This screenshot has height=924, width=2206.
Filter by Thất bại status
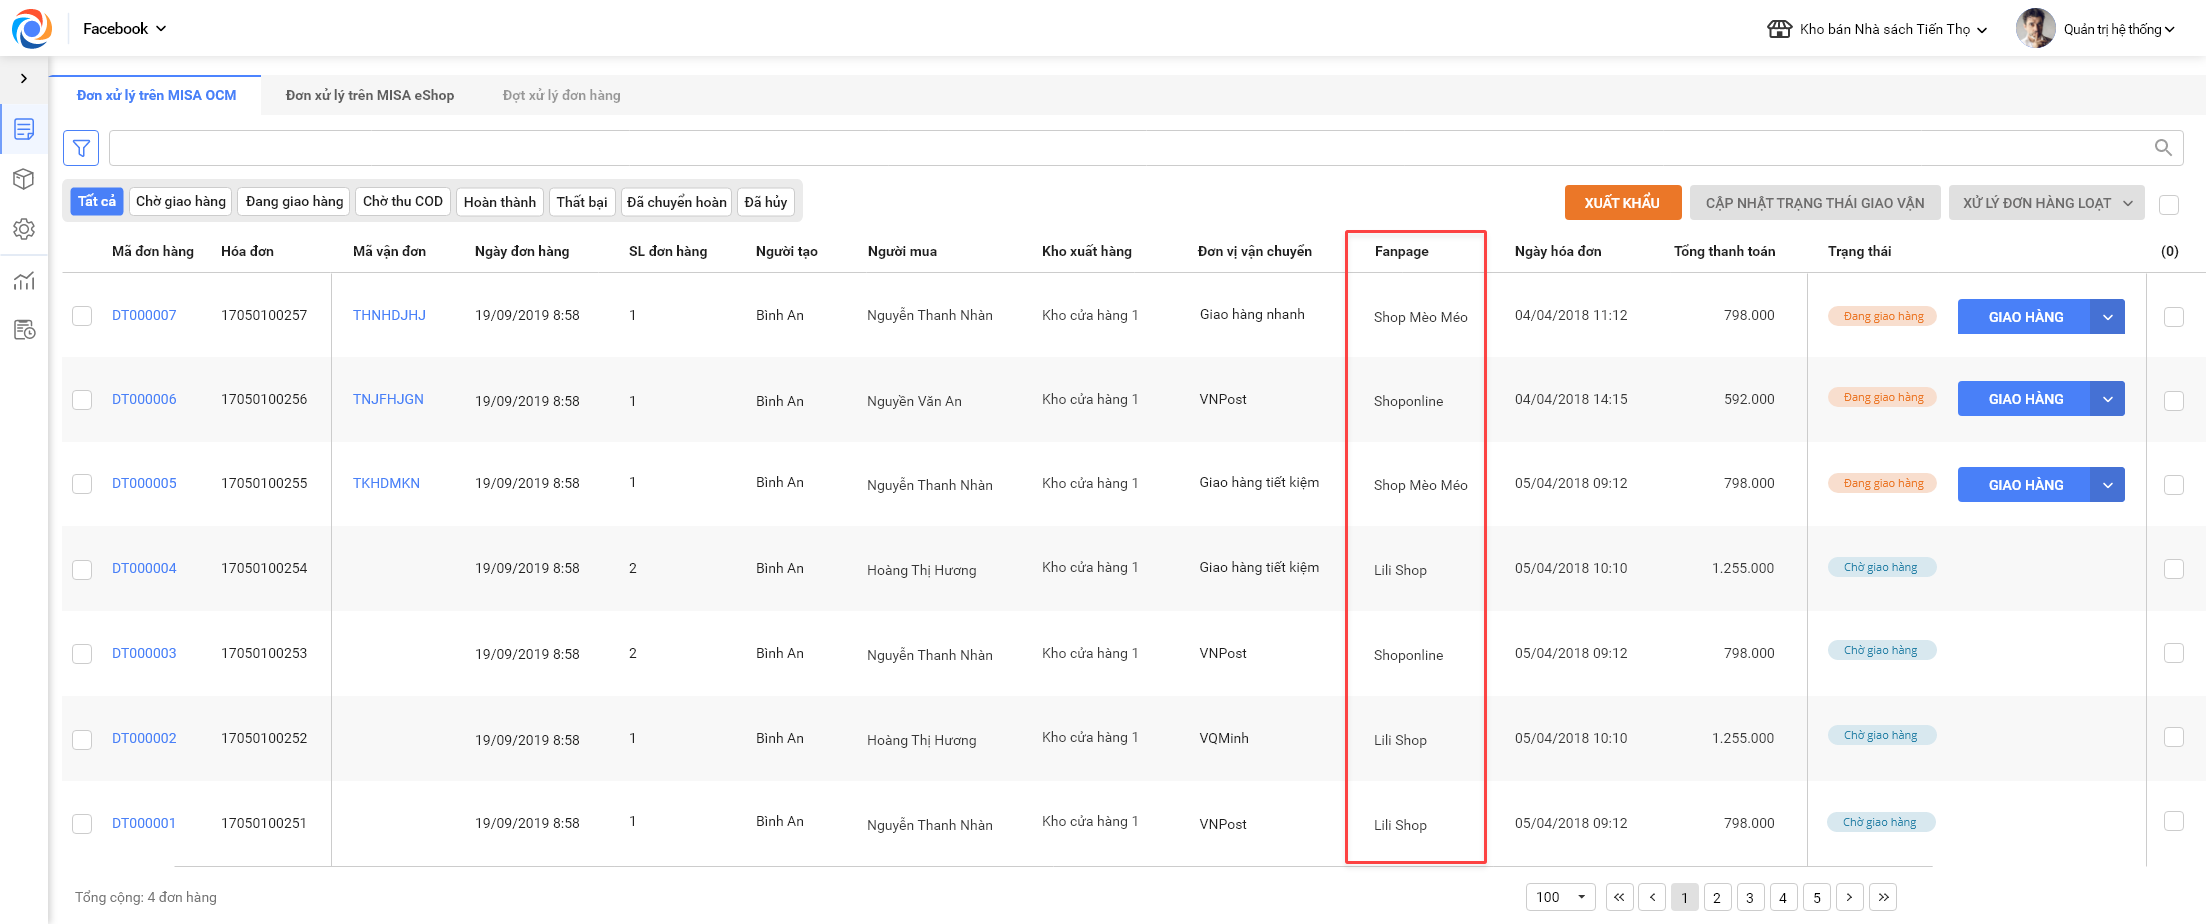(x=582, y=201)
